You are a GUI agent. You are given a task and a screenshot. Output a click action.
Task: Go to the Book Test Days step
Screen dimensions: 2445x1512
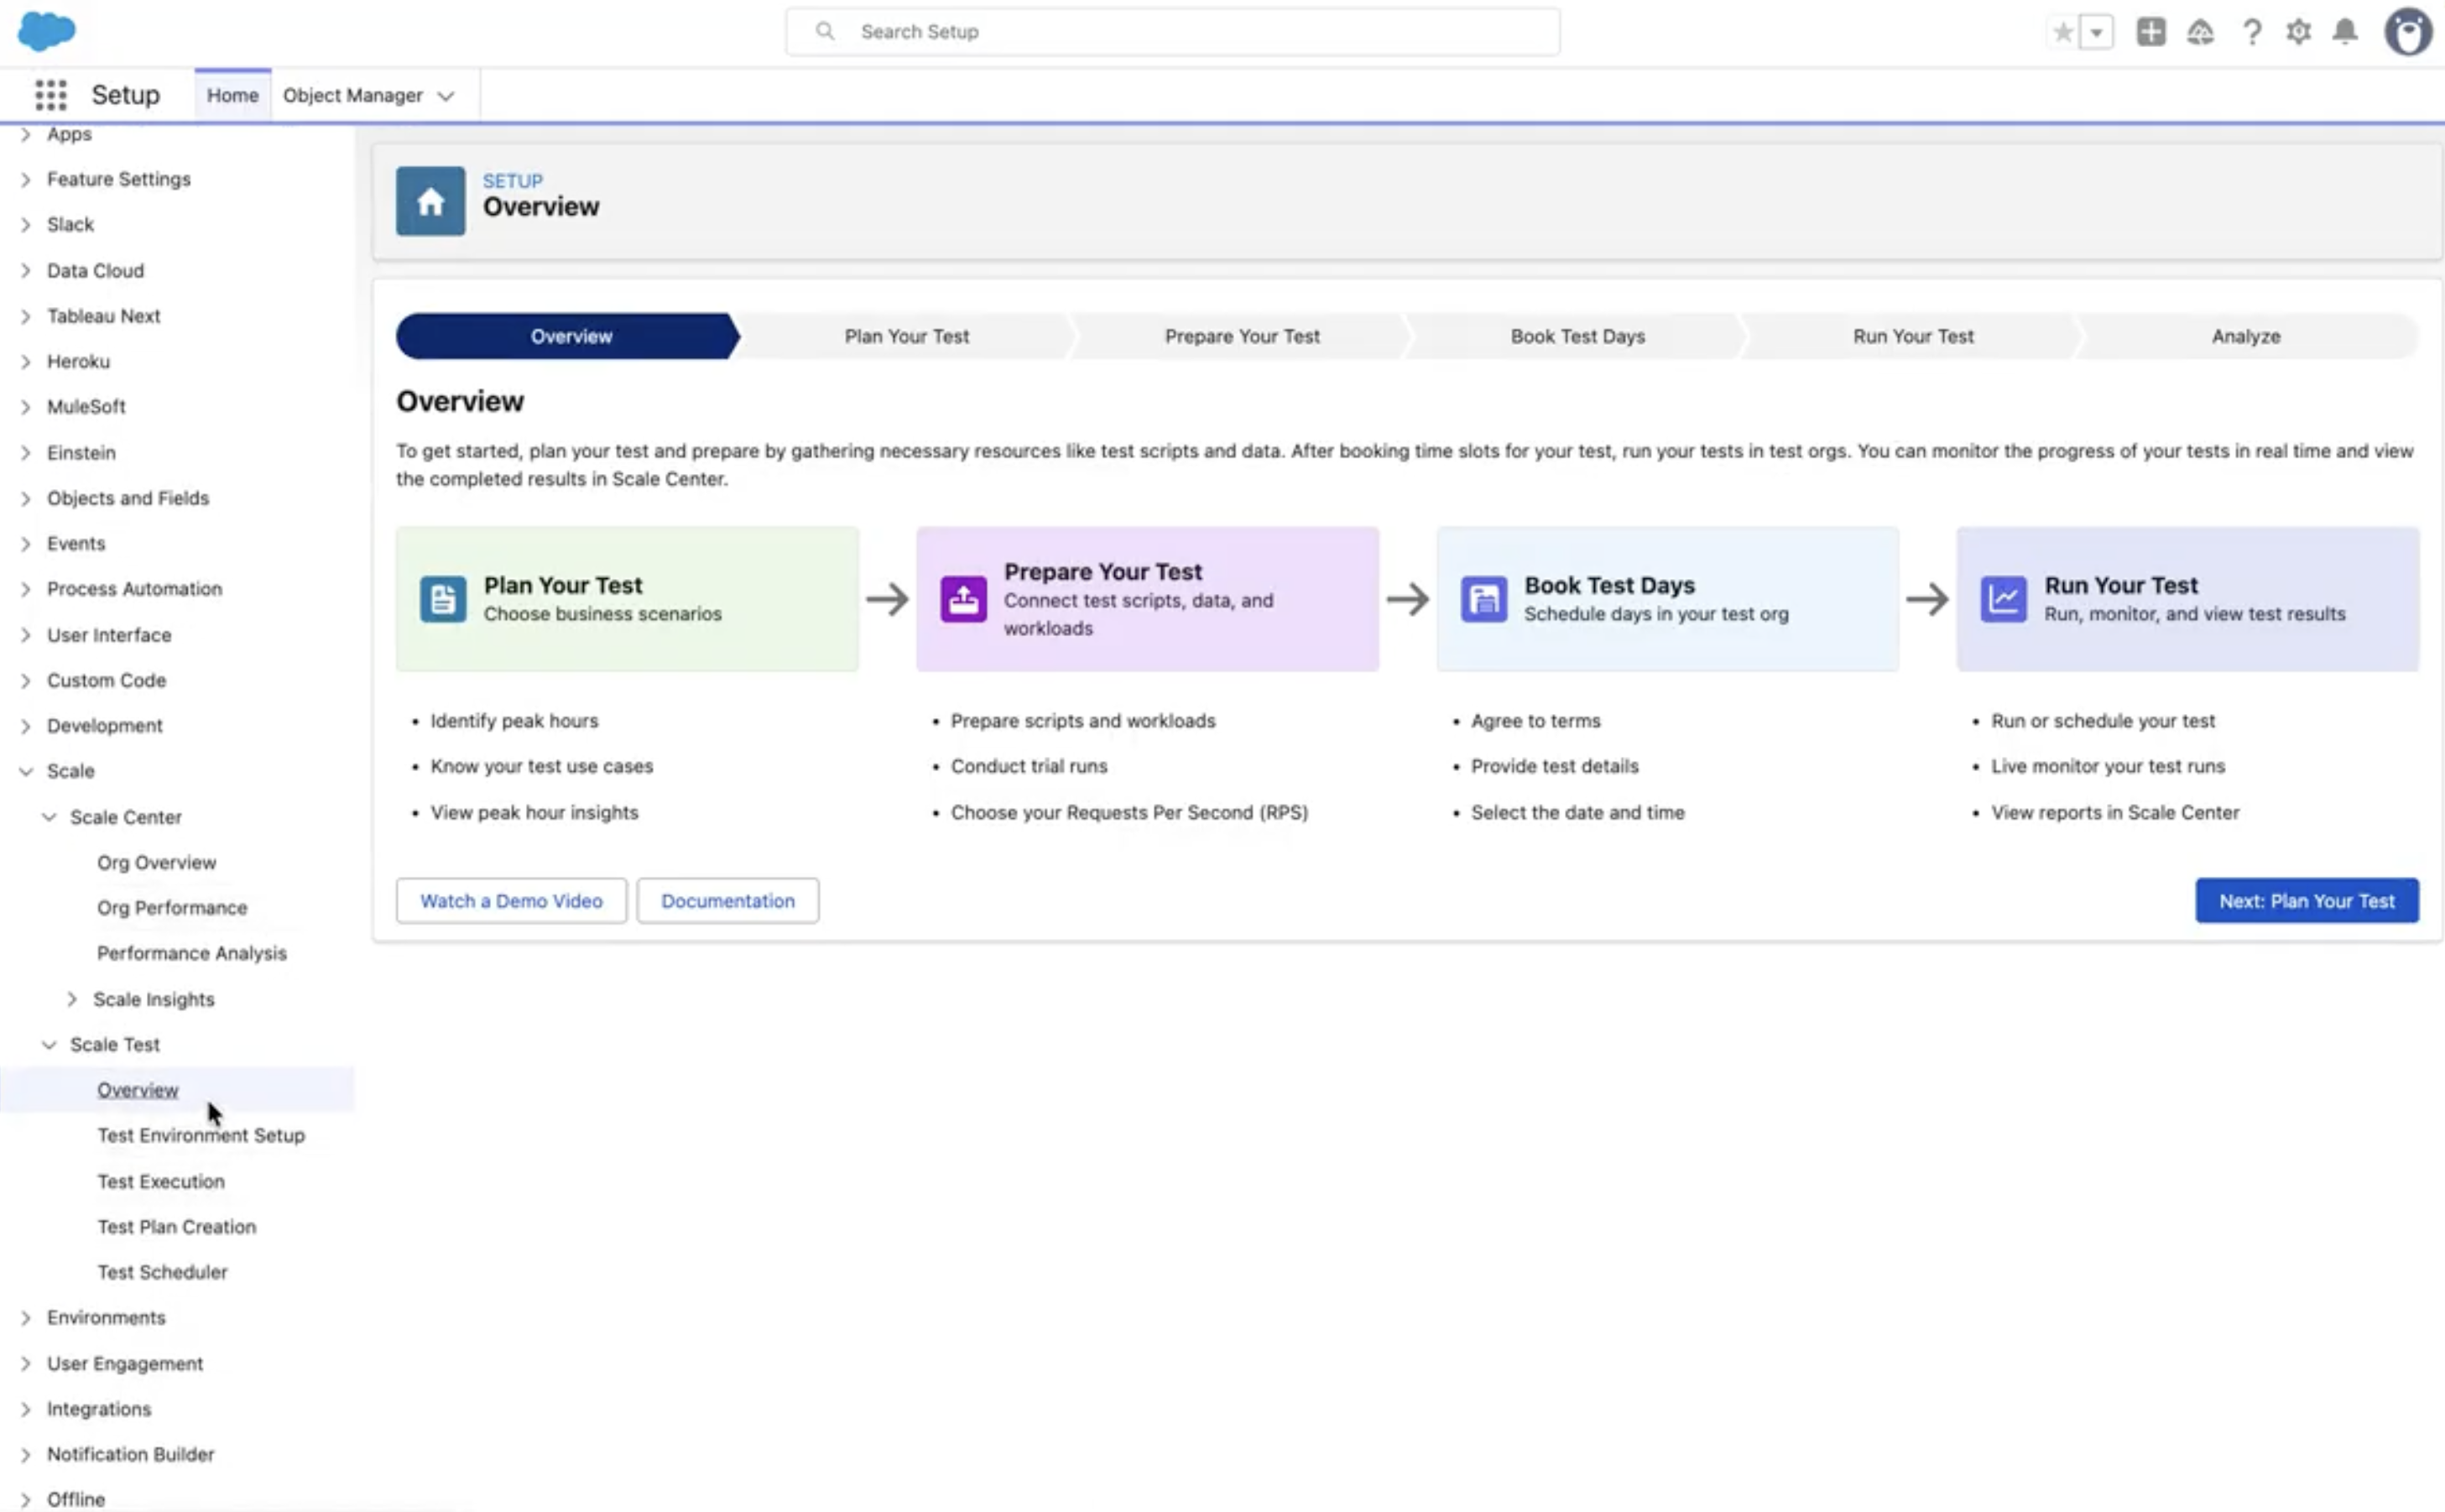pos(1577,336)
